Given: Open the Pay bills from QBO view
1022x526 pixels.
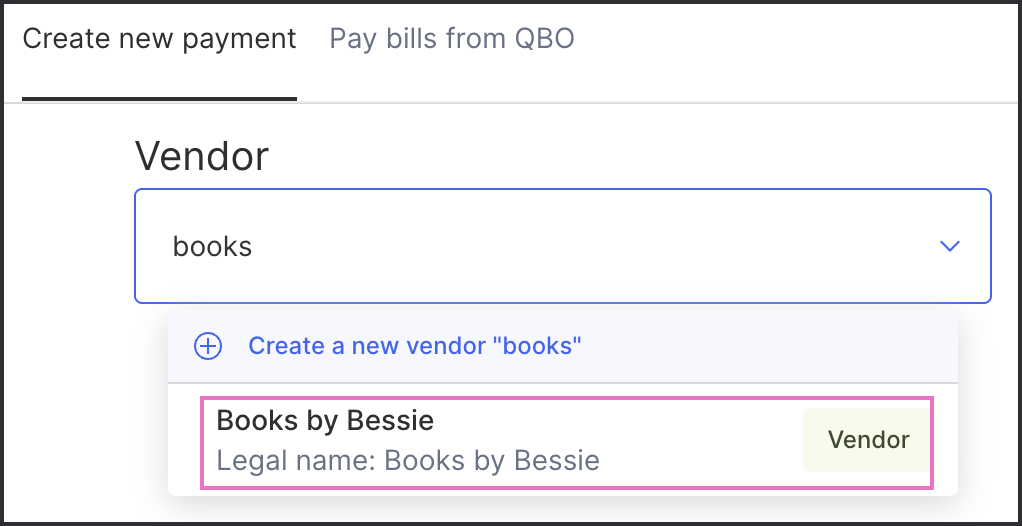Looking at the screenshot, I should (x=452, y=39).
